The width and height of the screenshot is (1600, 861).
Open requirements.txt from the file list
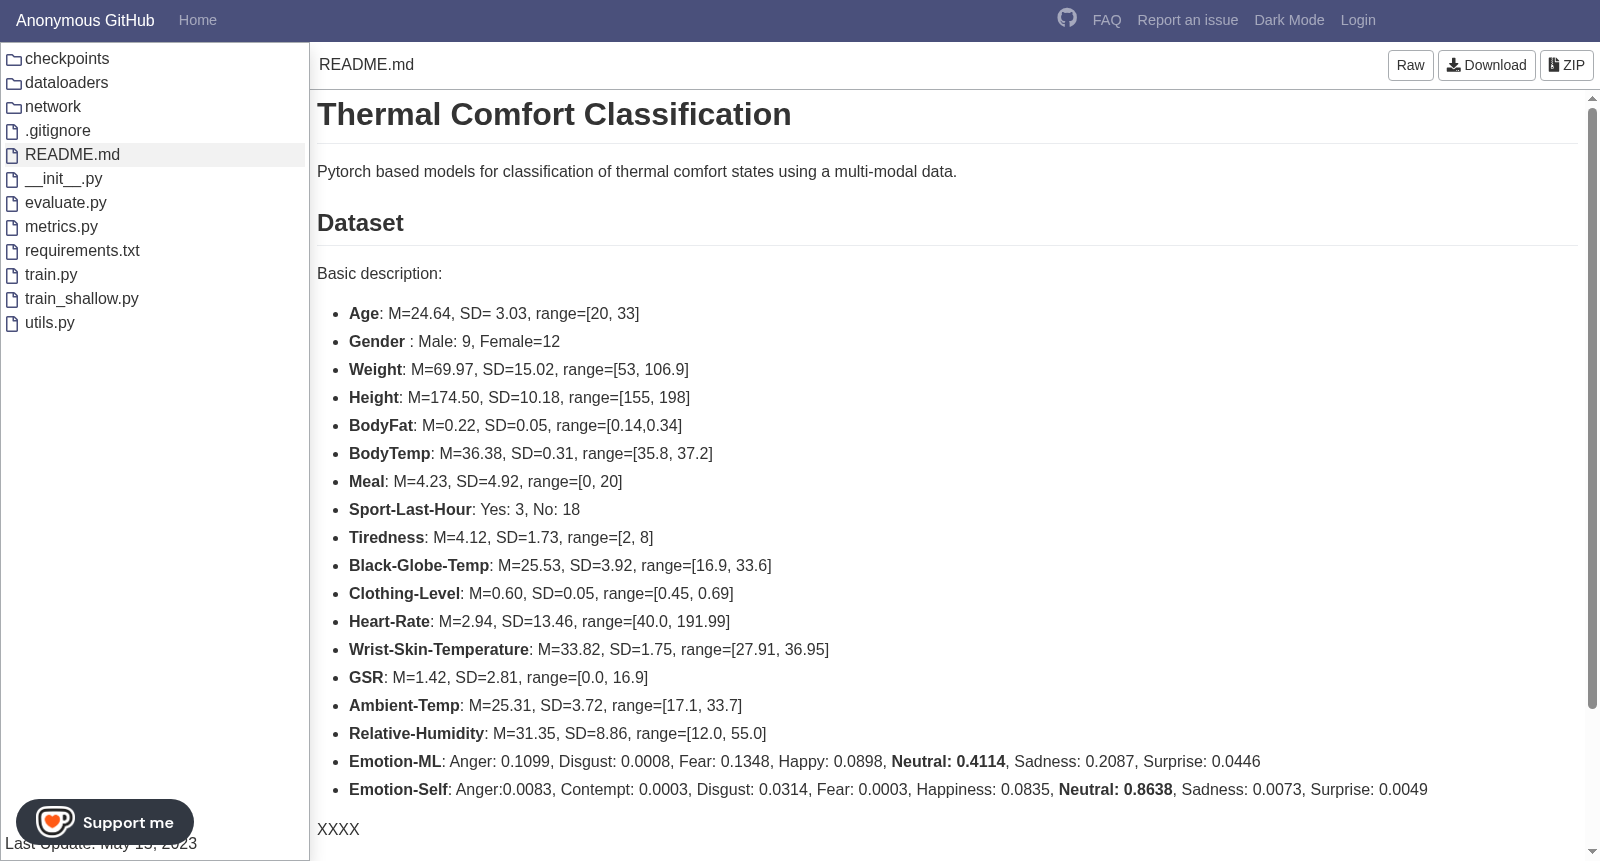(x=82, y=251)
